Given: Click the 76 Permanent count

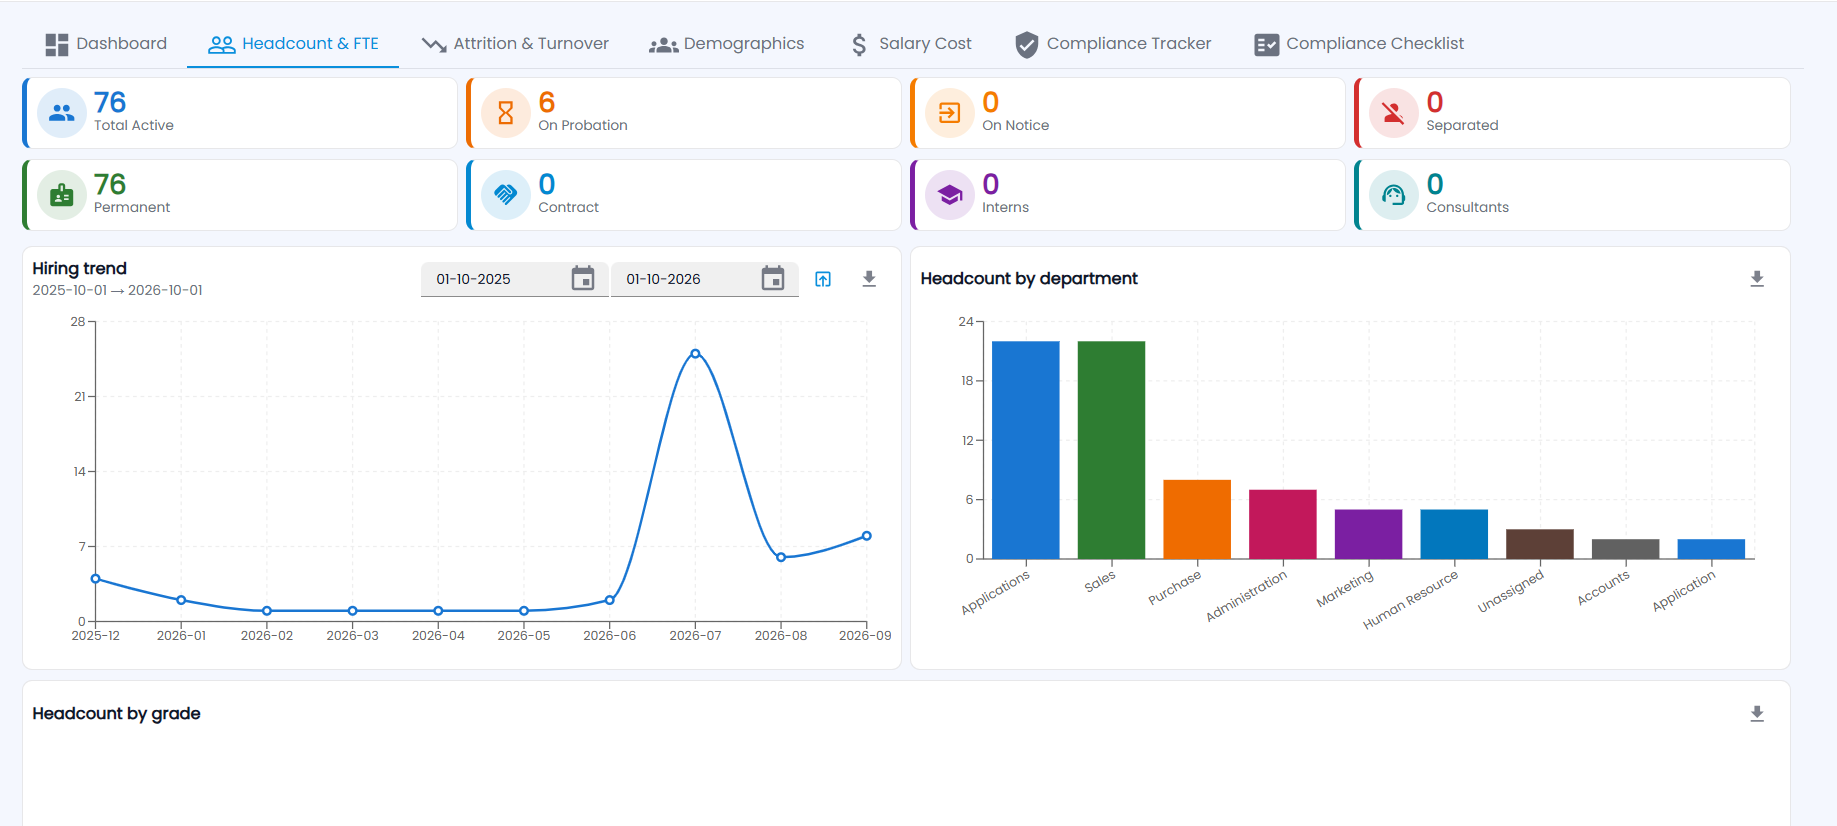Looking at the screenshot, I should pos(110,184).
